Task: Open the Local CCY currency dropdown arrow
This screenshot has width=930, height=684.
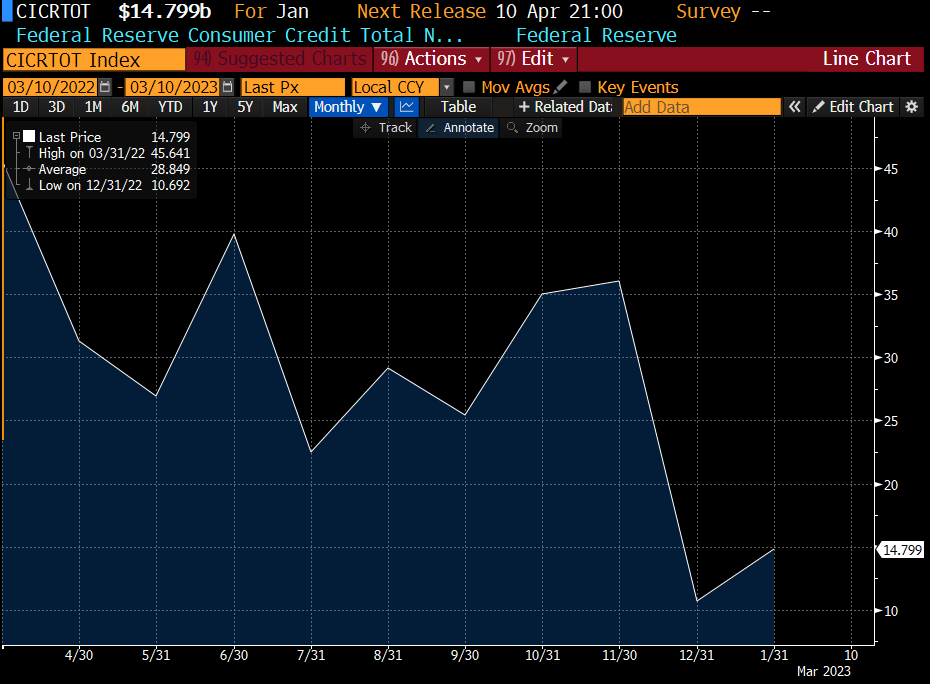Action: (447, 87)
